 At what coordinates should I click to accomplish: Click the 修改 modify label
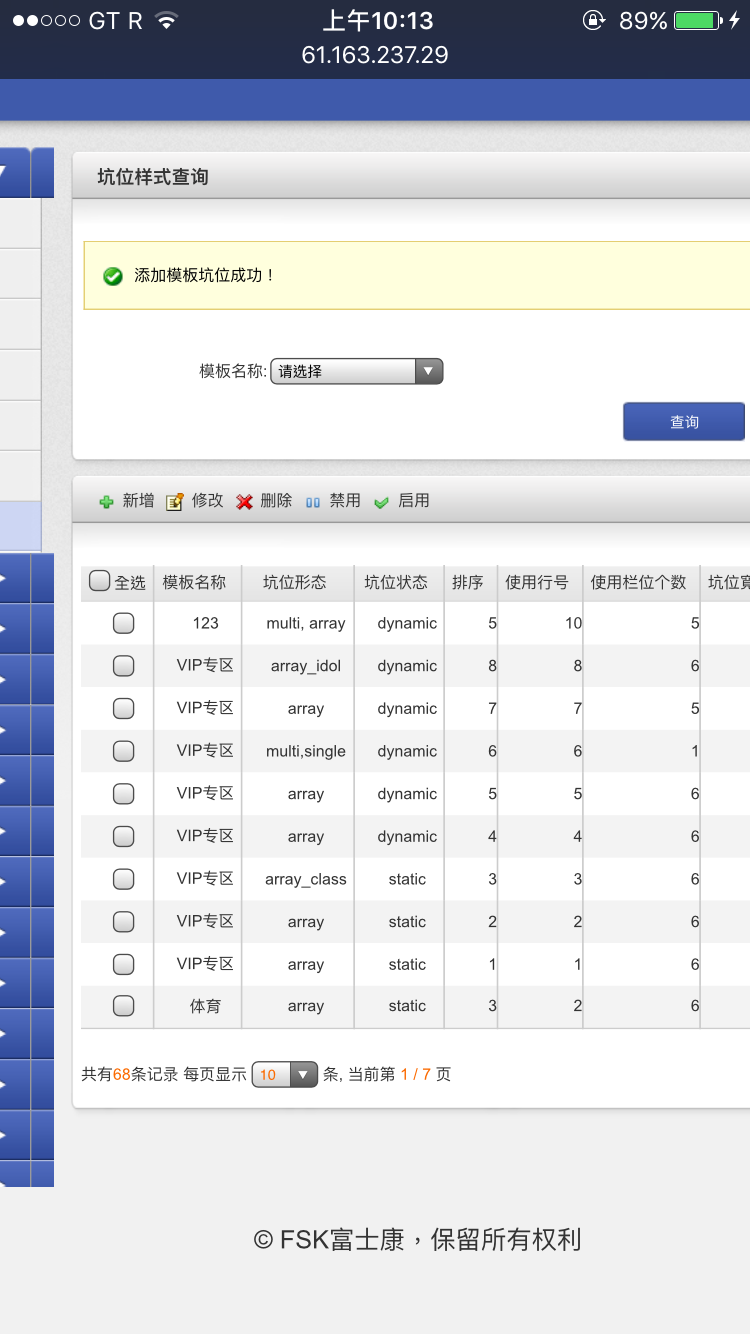(x=207, y=501)
